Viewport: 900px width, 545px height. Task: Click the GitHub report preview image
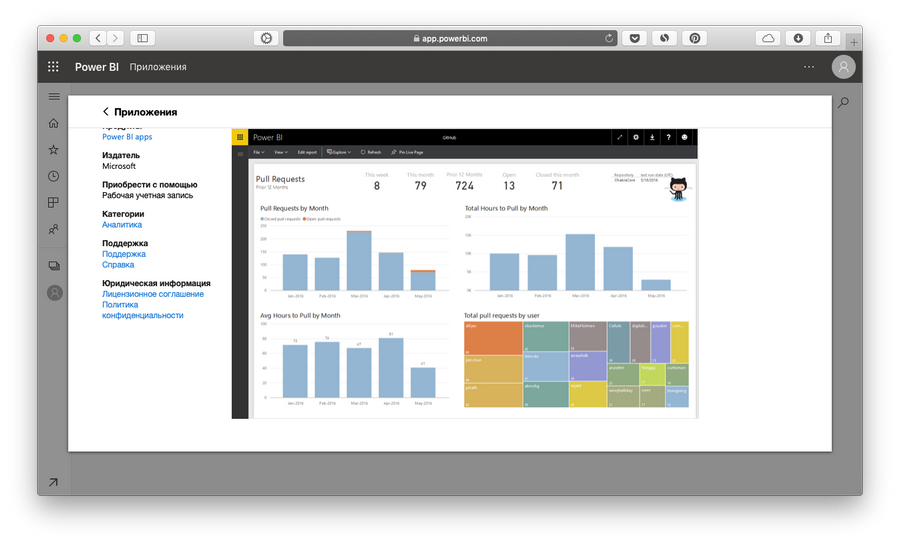pos(464,273)
